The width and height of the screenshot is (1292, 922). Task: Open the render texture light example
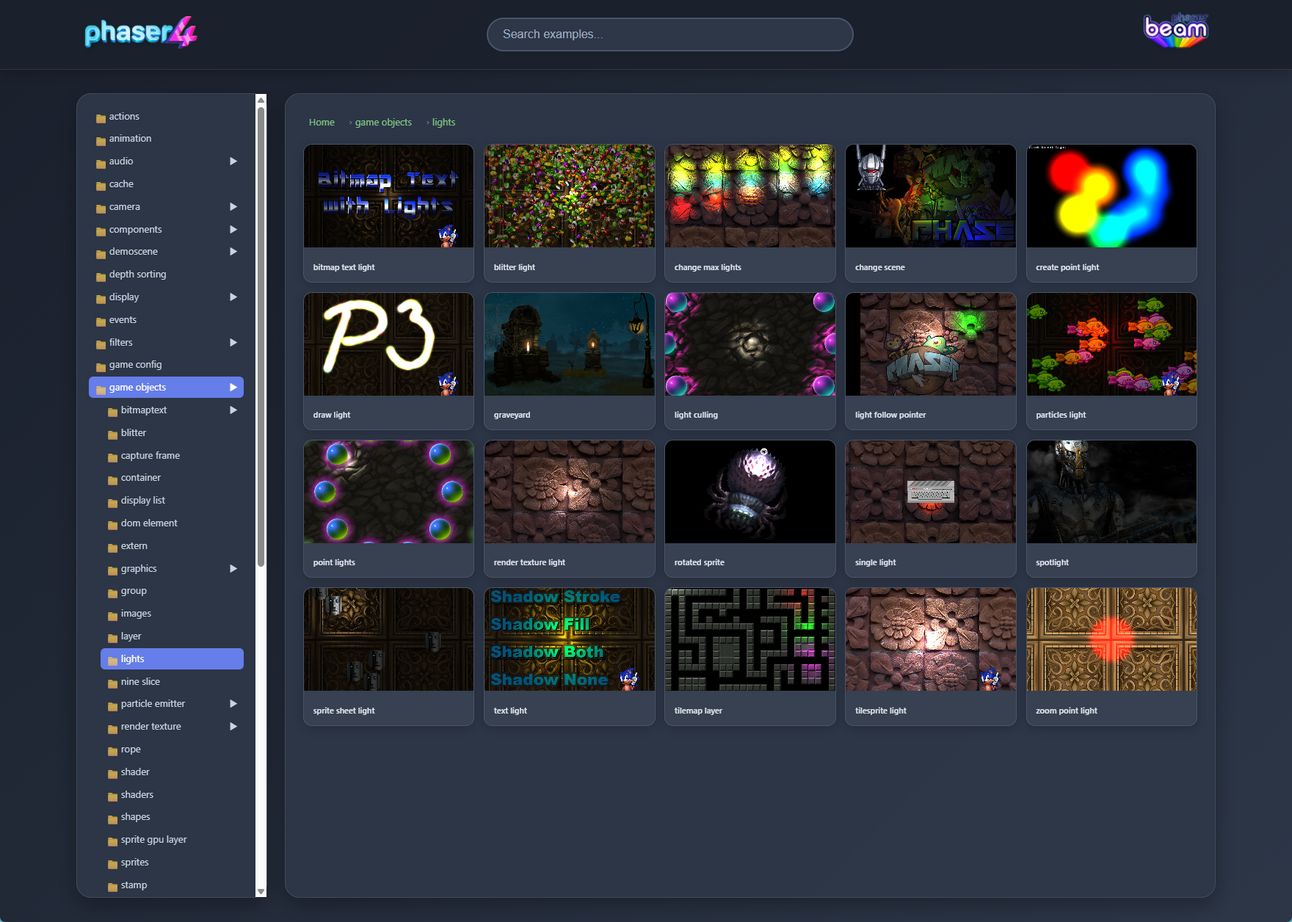(x=570, y=509)
